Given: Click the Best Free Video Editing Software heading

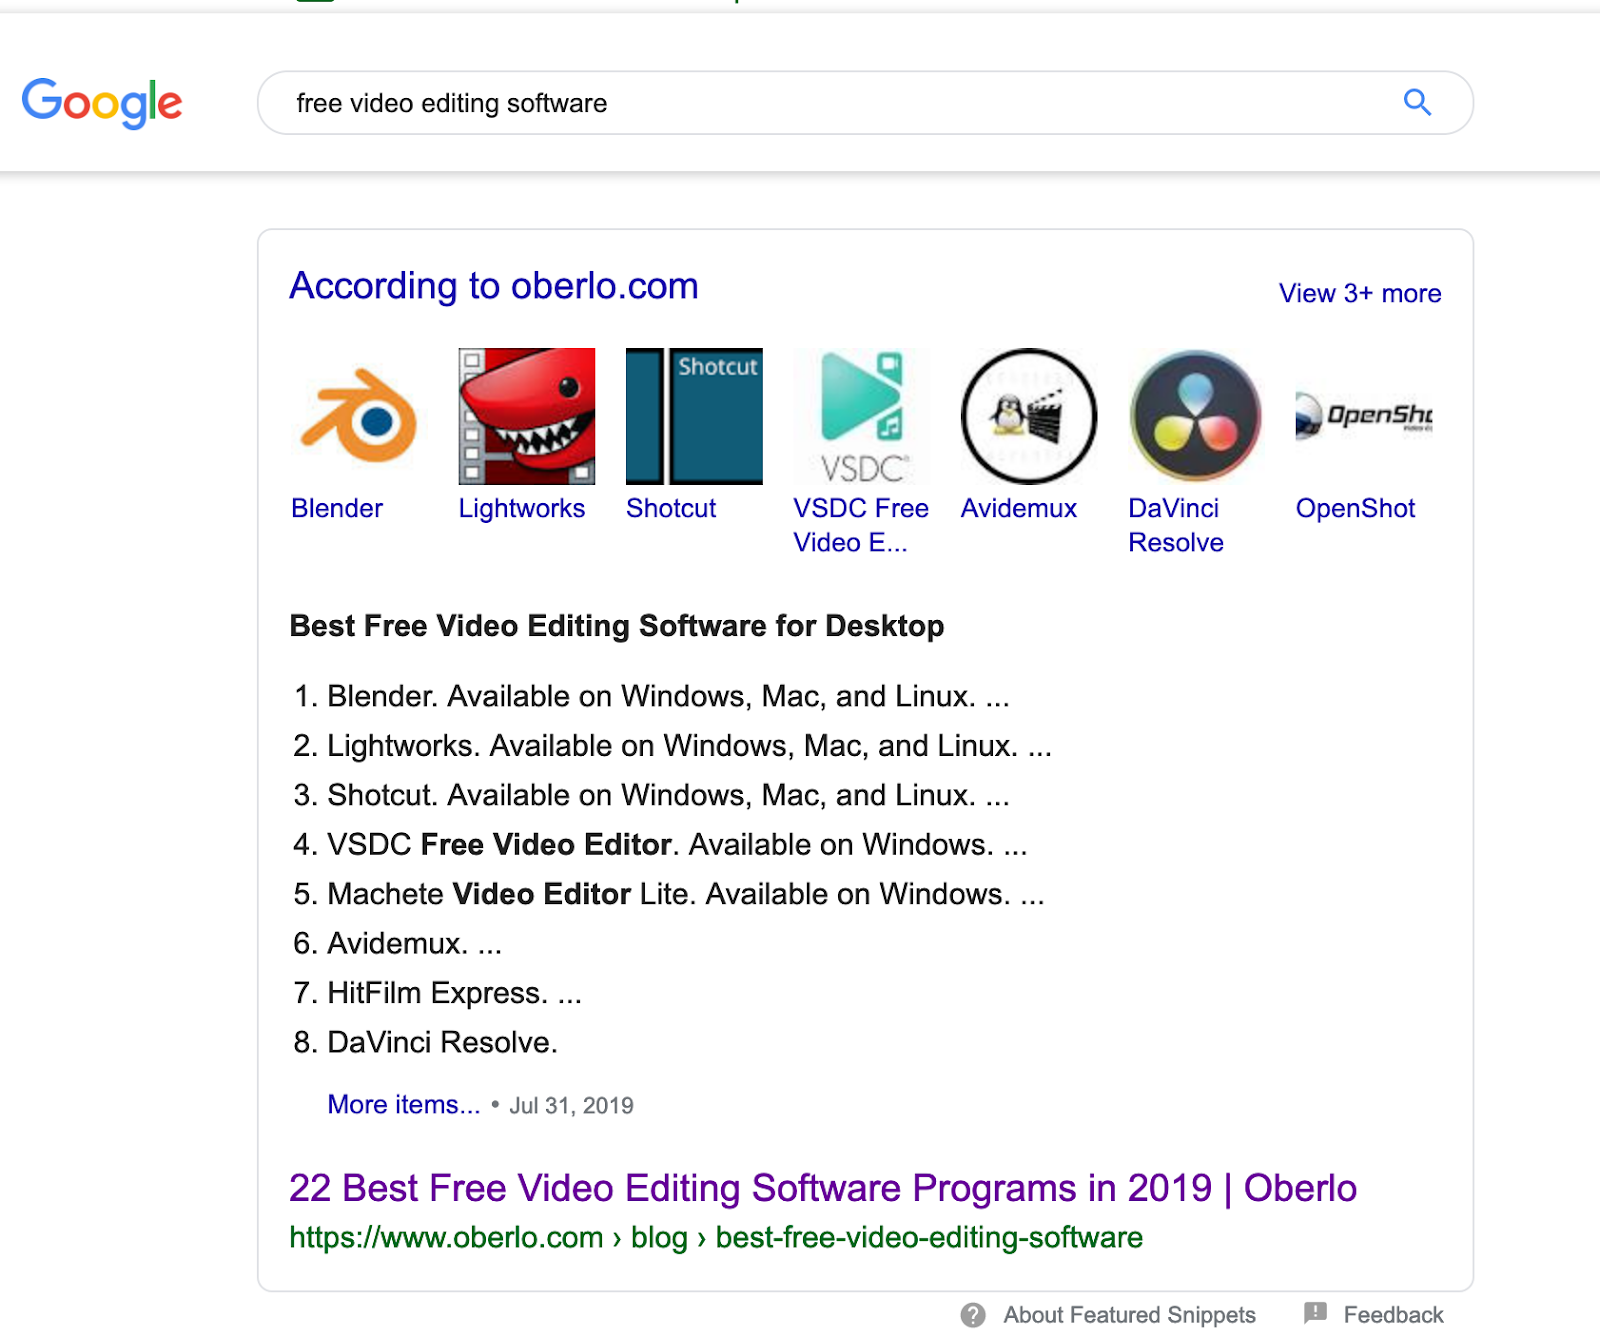Looking at the screenshot, I should tap(617, 626).
